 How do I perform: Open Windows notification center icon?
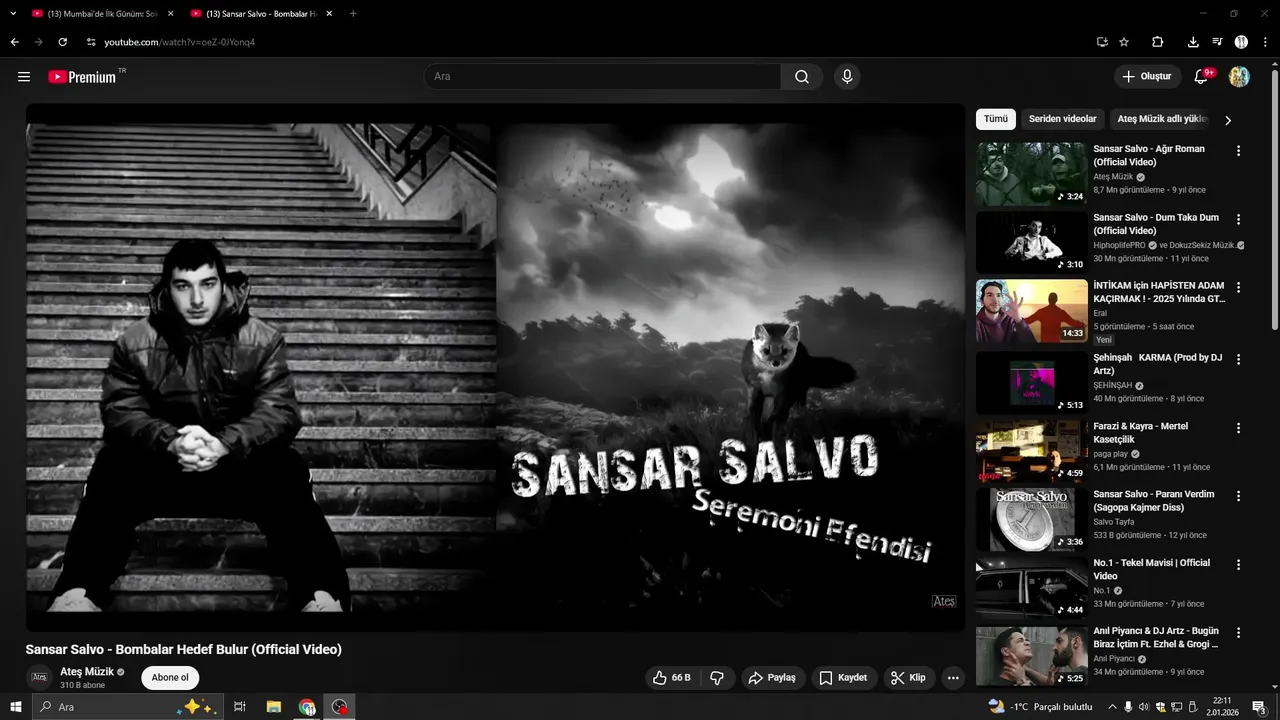pos(1259,707)
